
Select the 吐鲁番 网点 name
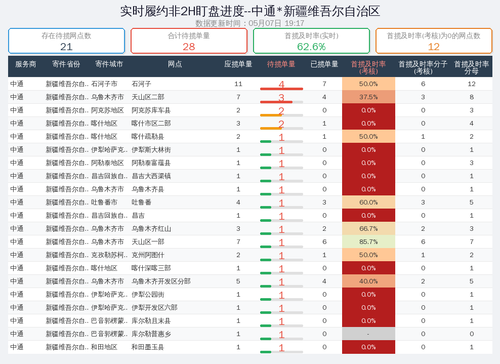(141, 202)
